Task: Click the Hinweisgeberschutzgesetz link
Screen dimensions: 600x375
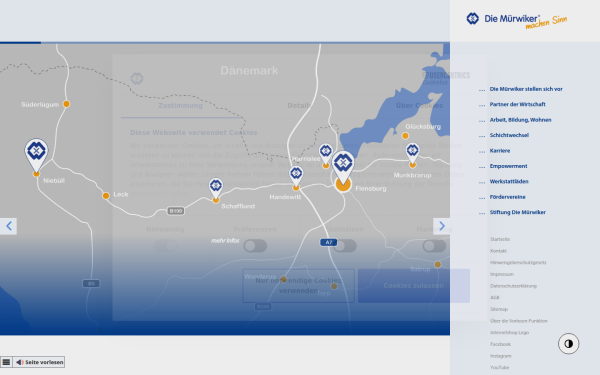Action: point(518,262)
